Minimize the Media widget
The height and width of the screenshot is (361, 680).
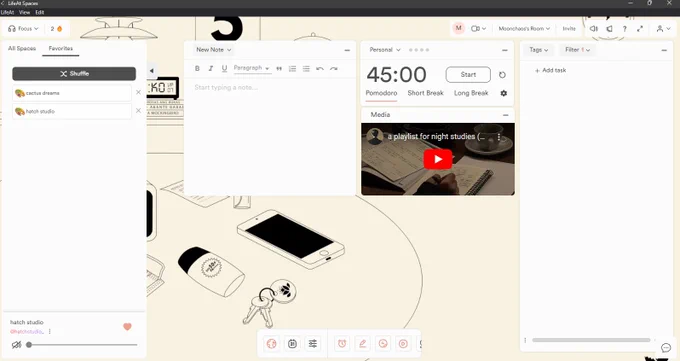[505, 115]
